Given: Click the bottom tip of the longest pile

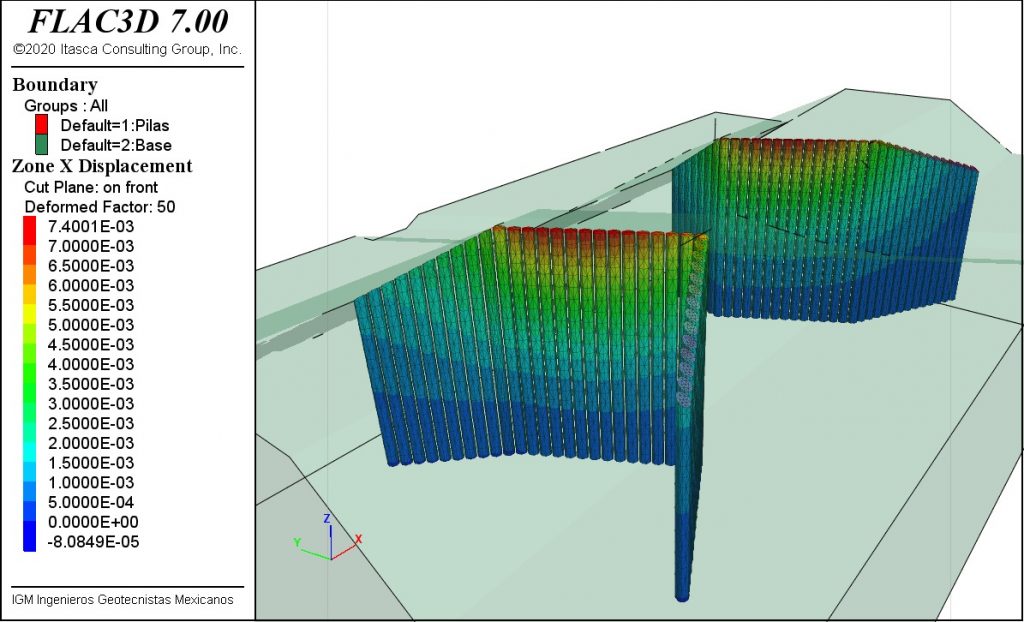Looking at the screenshot, I should pyautogui.click(x=682, y=597).
